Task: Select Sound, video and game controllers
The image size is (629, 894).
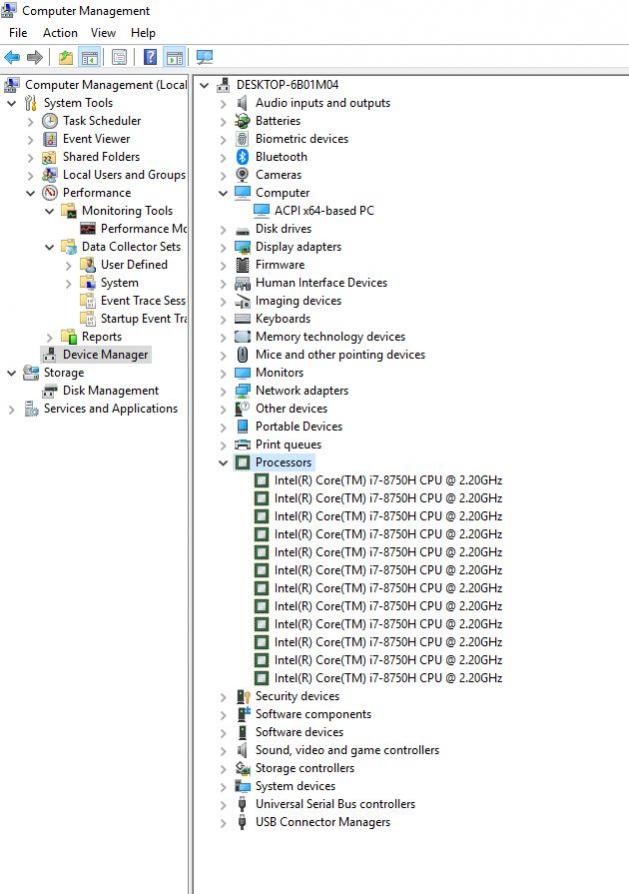Action: click(x=347, y=750)
